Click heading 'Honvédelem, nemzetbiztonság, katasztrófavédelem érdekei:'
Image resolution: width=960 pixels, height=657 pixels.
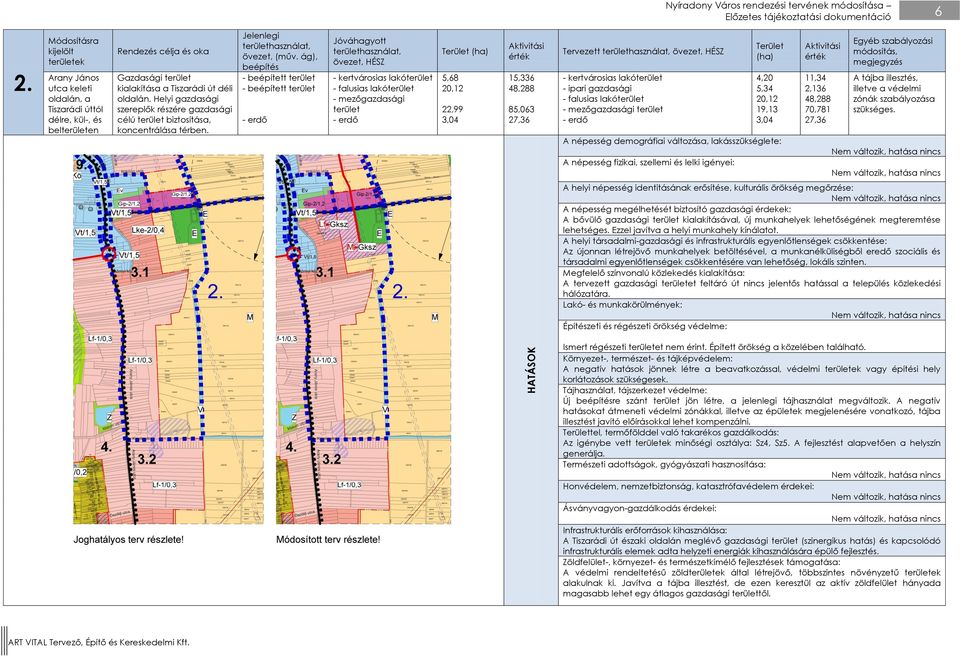pyautogui.click(x=688, y=486)
